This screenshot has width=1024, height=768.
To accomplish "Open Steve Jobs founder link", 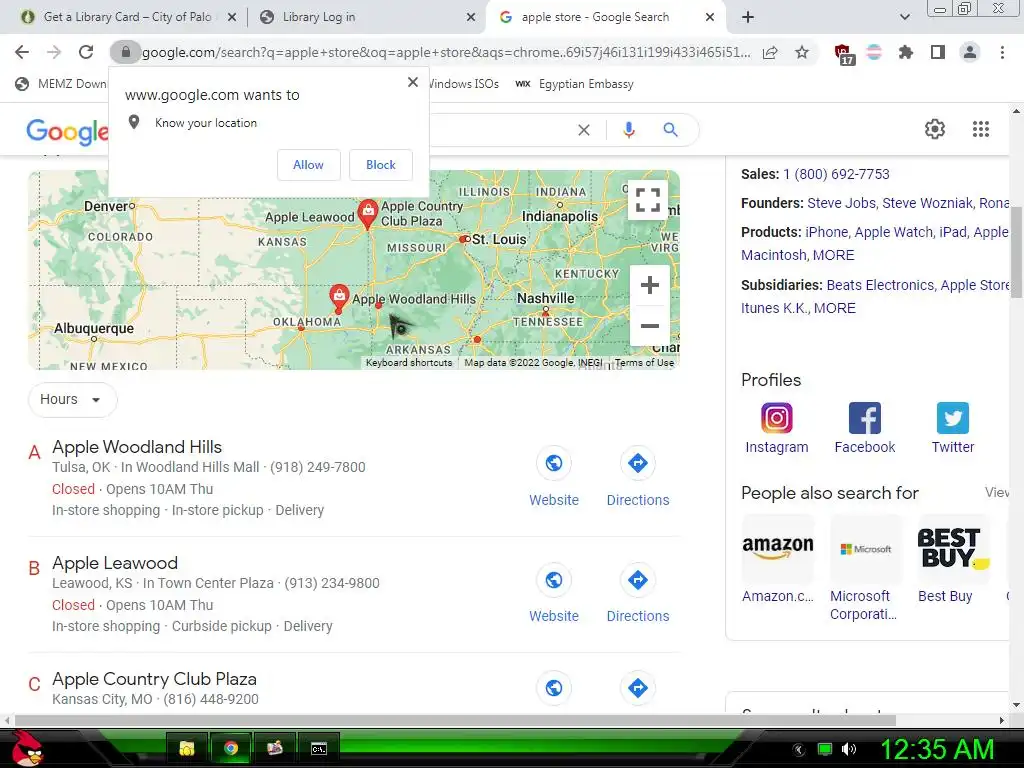I will [841, 203].
